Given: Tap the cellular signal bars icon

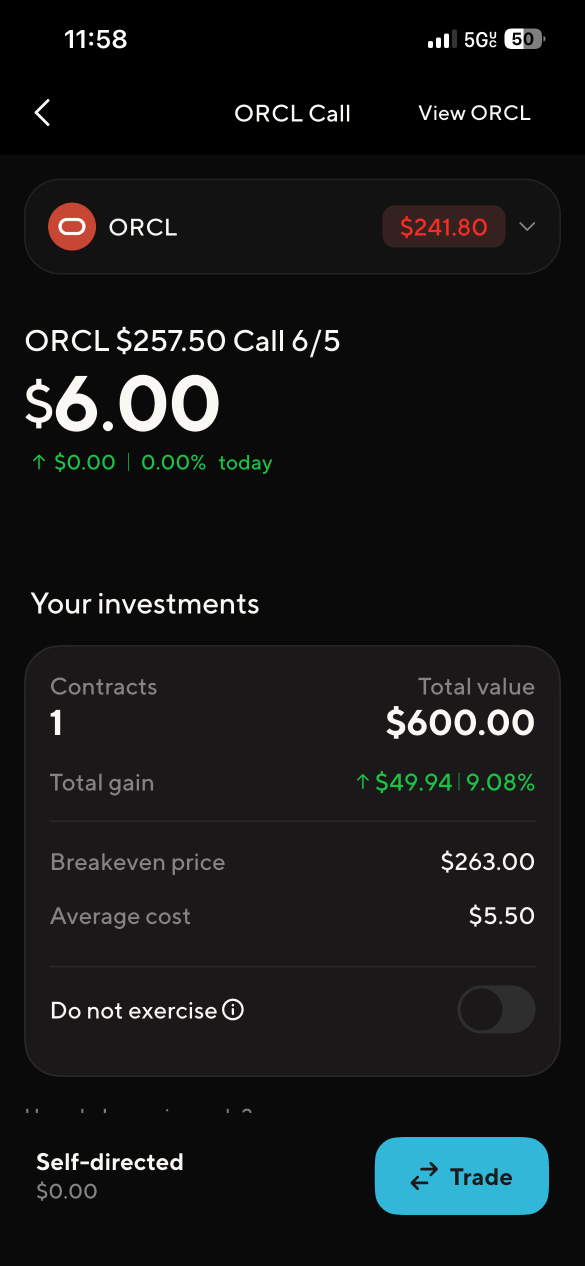Looking at the screenshot, I should pos(440,40).
